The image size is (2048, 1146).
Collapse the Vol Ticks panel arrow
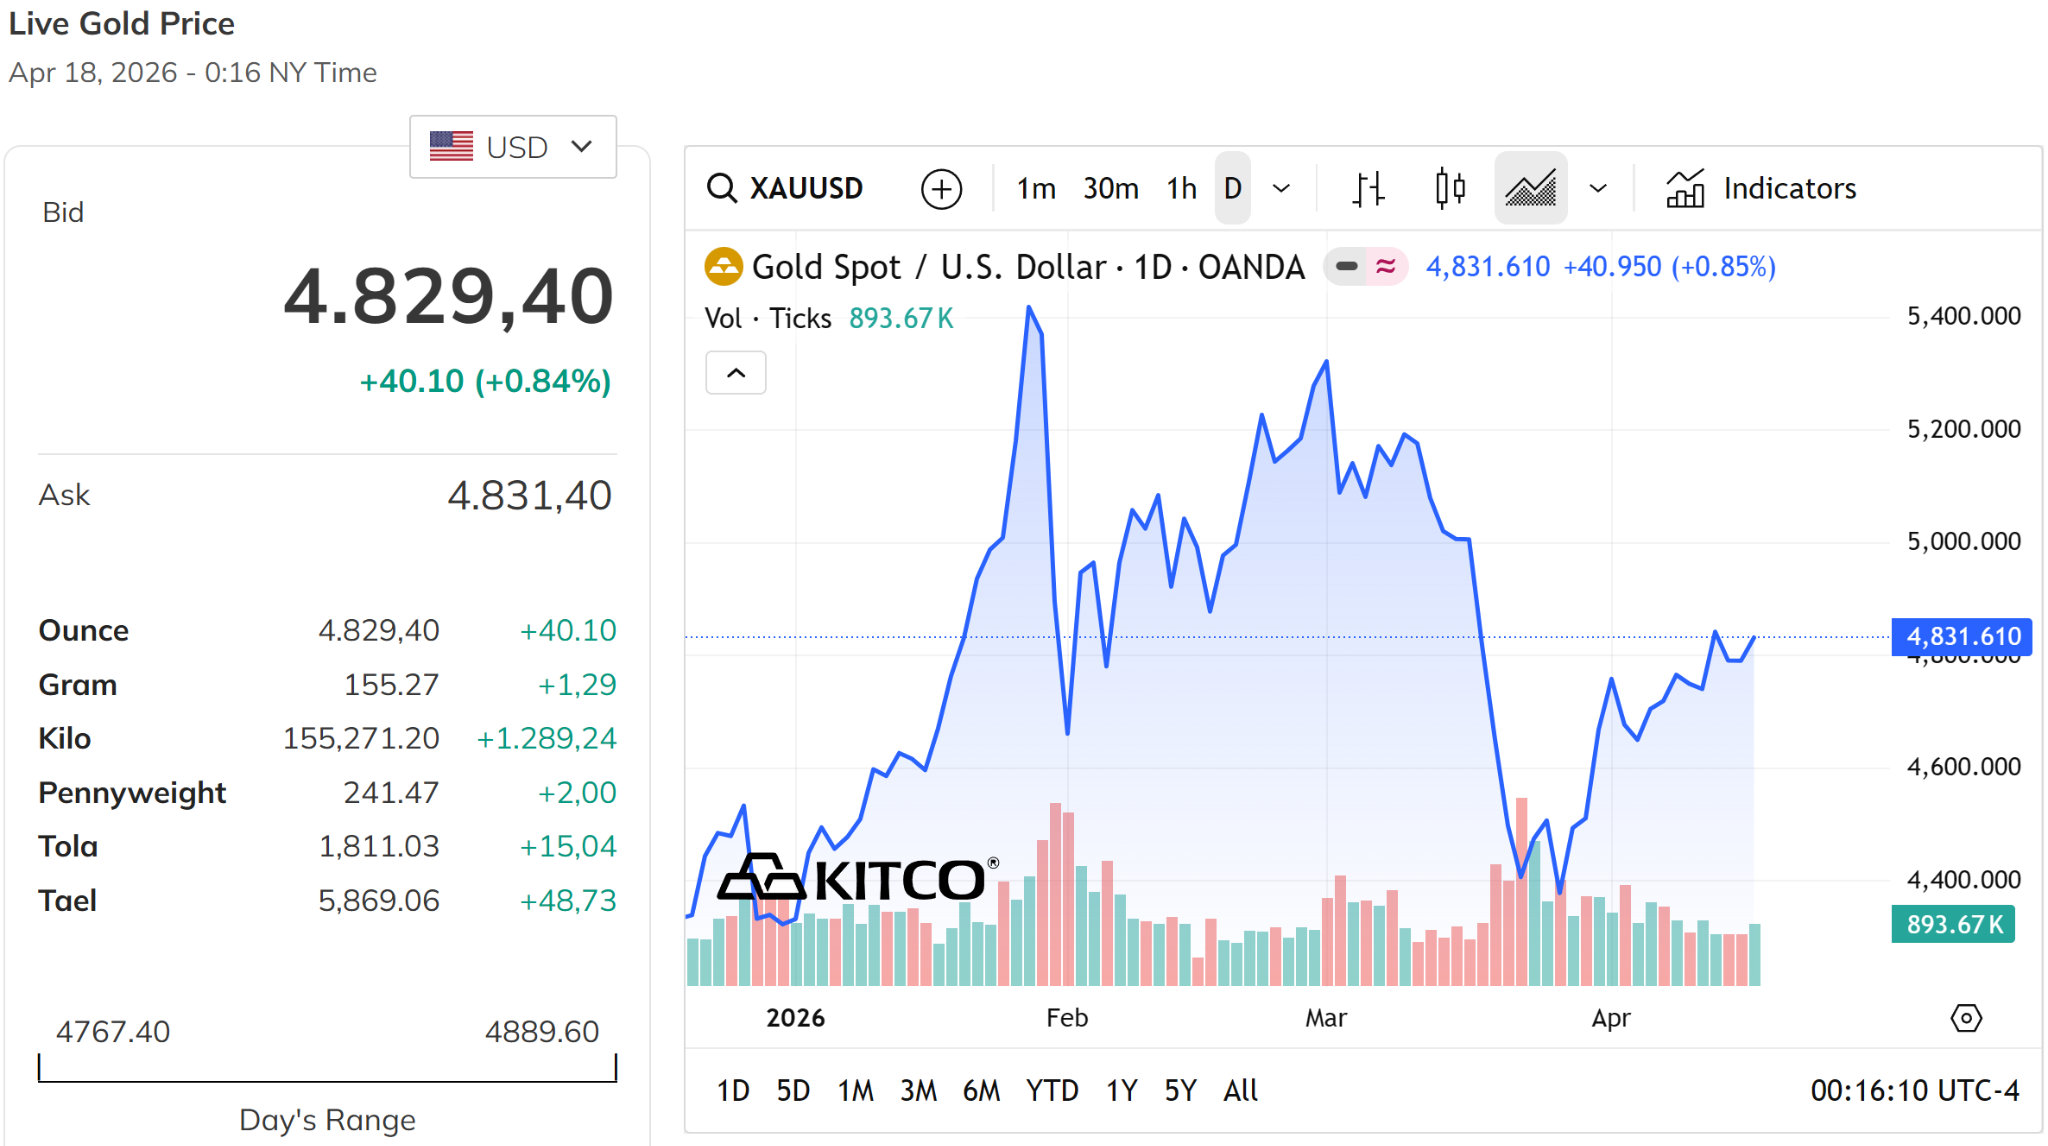pos(736,372)
